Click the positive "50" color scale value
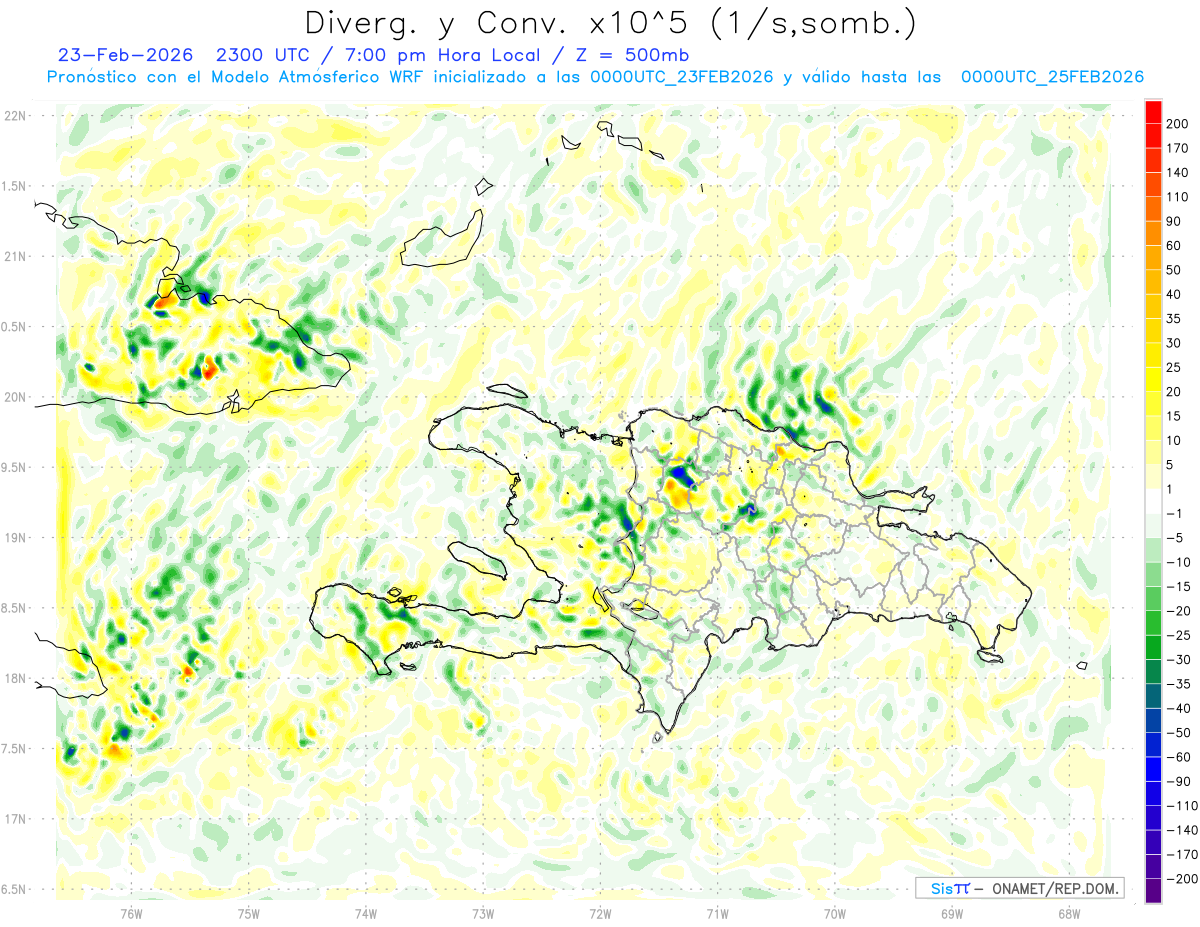Viewport: 1200px width, 927px height. (1174, 270)
